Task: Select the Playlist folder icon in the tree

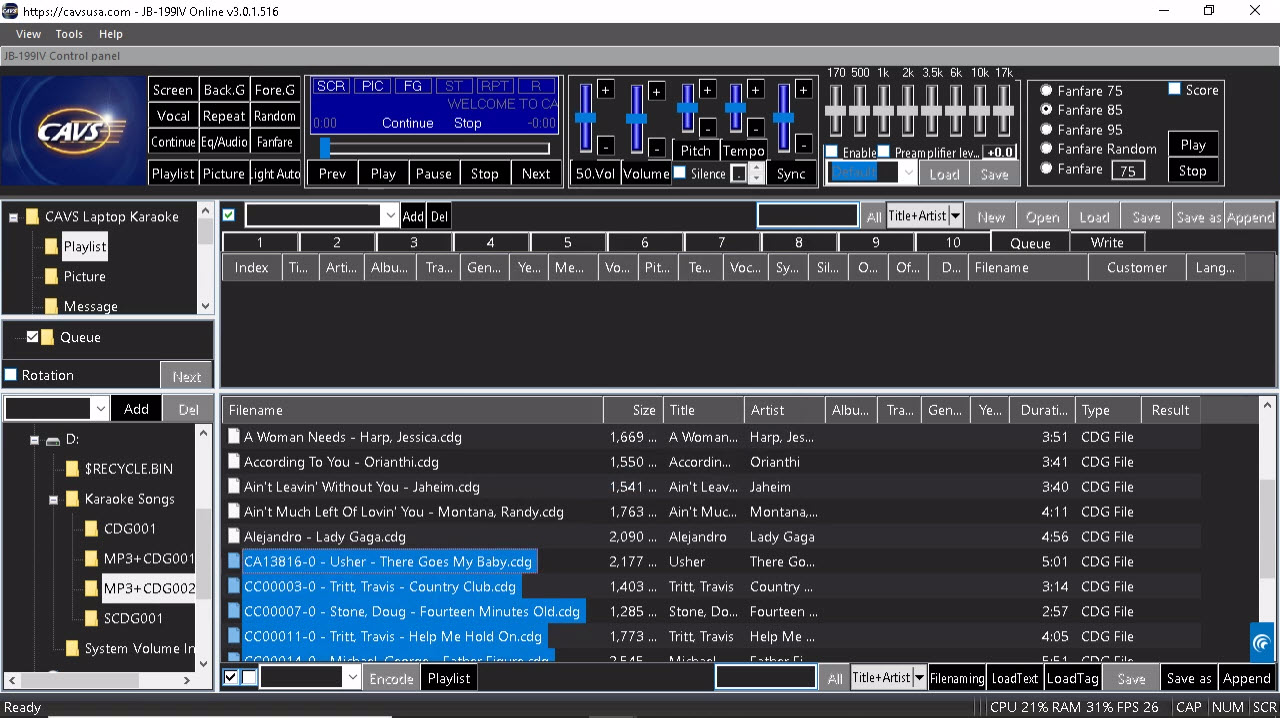Action: click(51, 247)
